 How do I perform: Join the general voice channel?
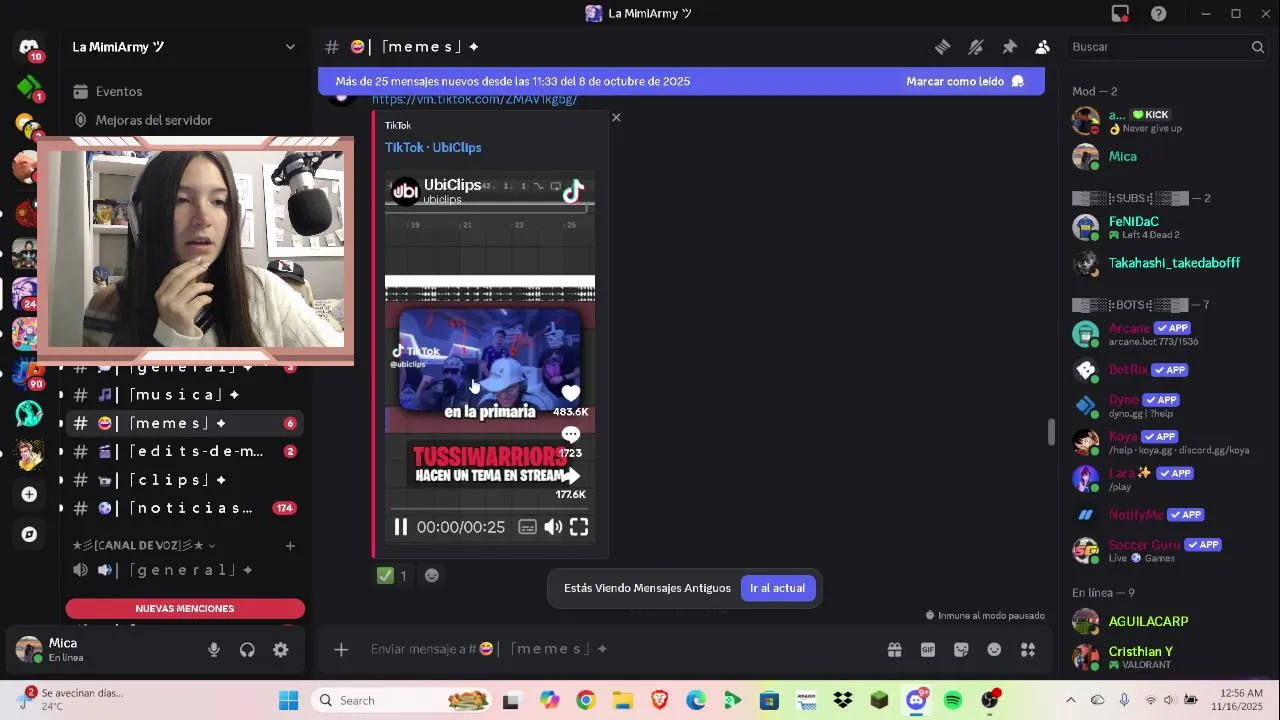tap(184, 570)
